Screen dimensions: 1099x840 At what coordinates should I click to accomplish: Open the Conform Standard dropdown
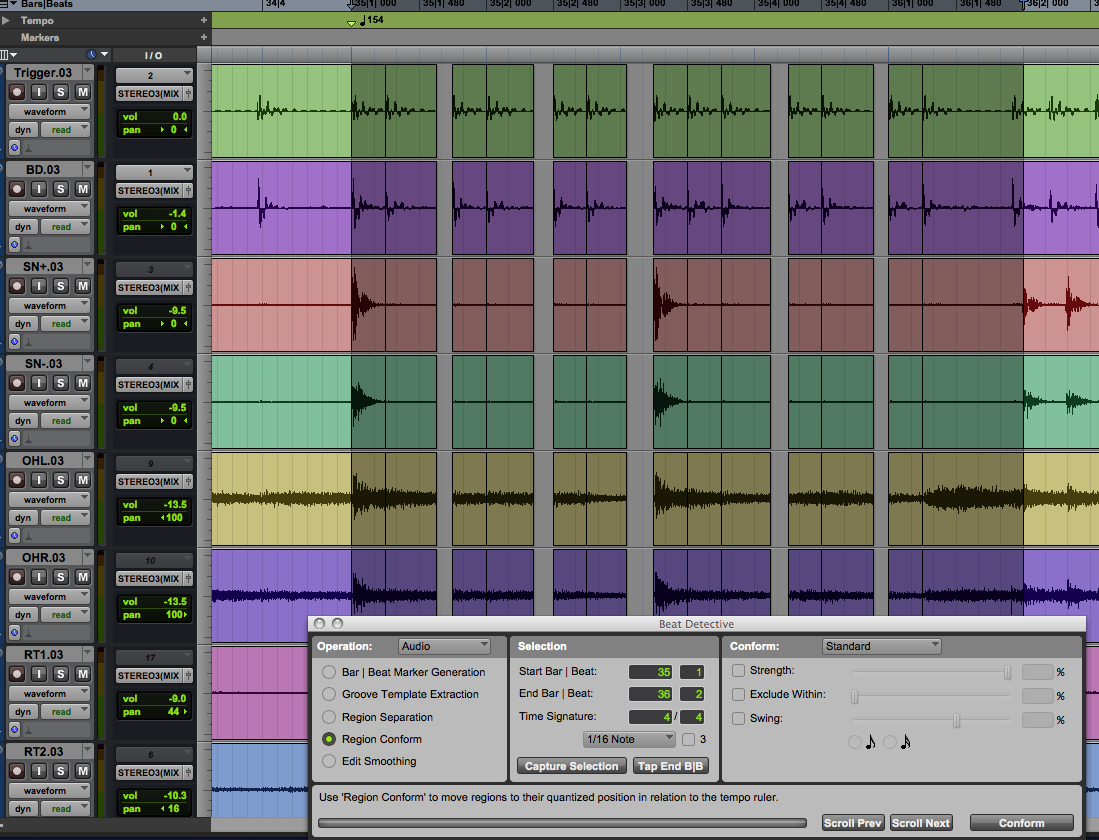(881, 646)
